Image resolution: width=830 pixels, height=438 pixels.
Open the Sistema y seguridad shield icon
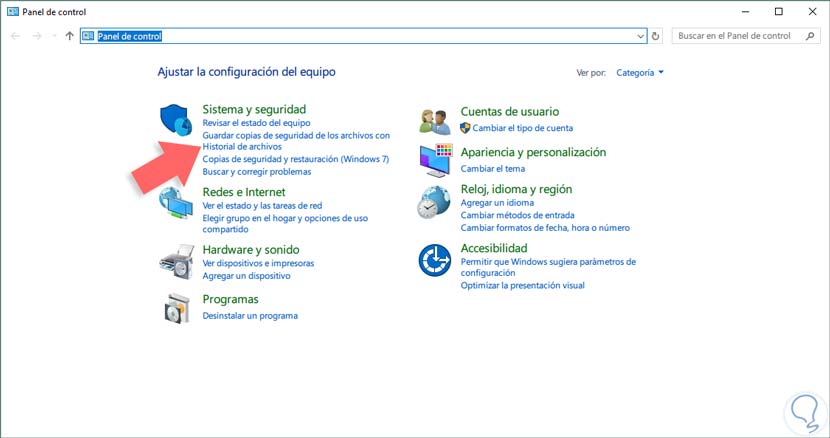(176, 120)
